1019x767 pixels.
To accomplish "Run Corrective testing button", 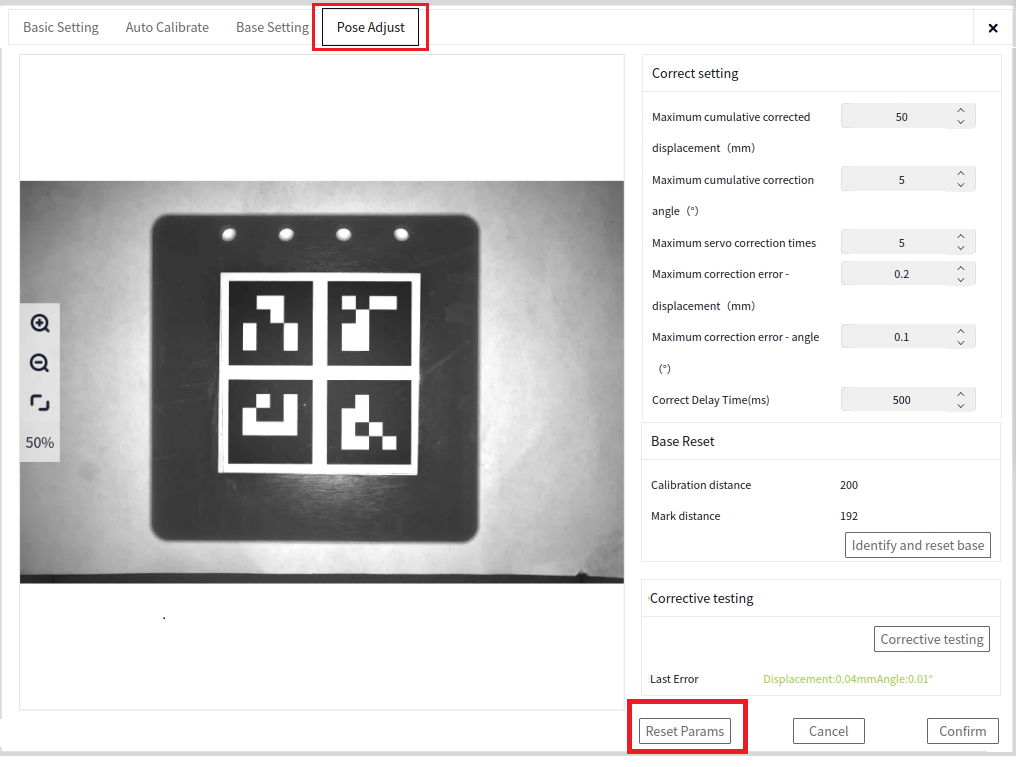I will pos(932,639).
